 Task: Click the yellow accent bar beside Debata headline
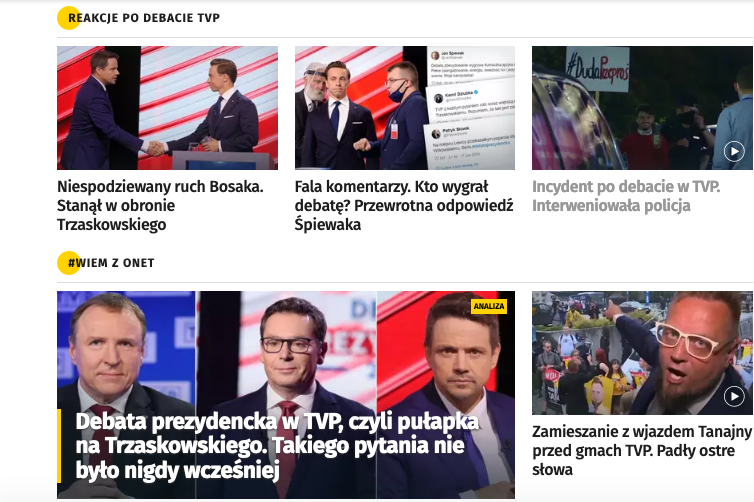click(59, 446)
